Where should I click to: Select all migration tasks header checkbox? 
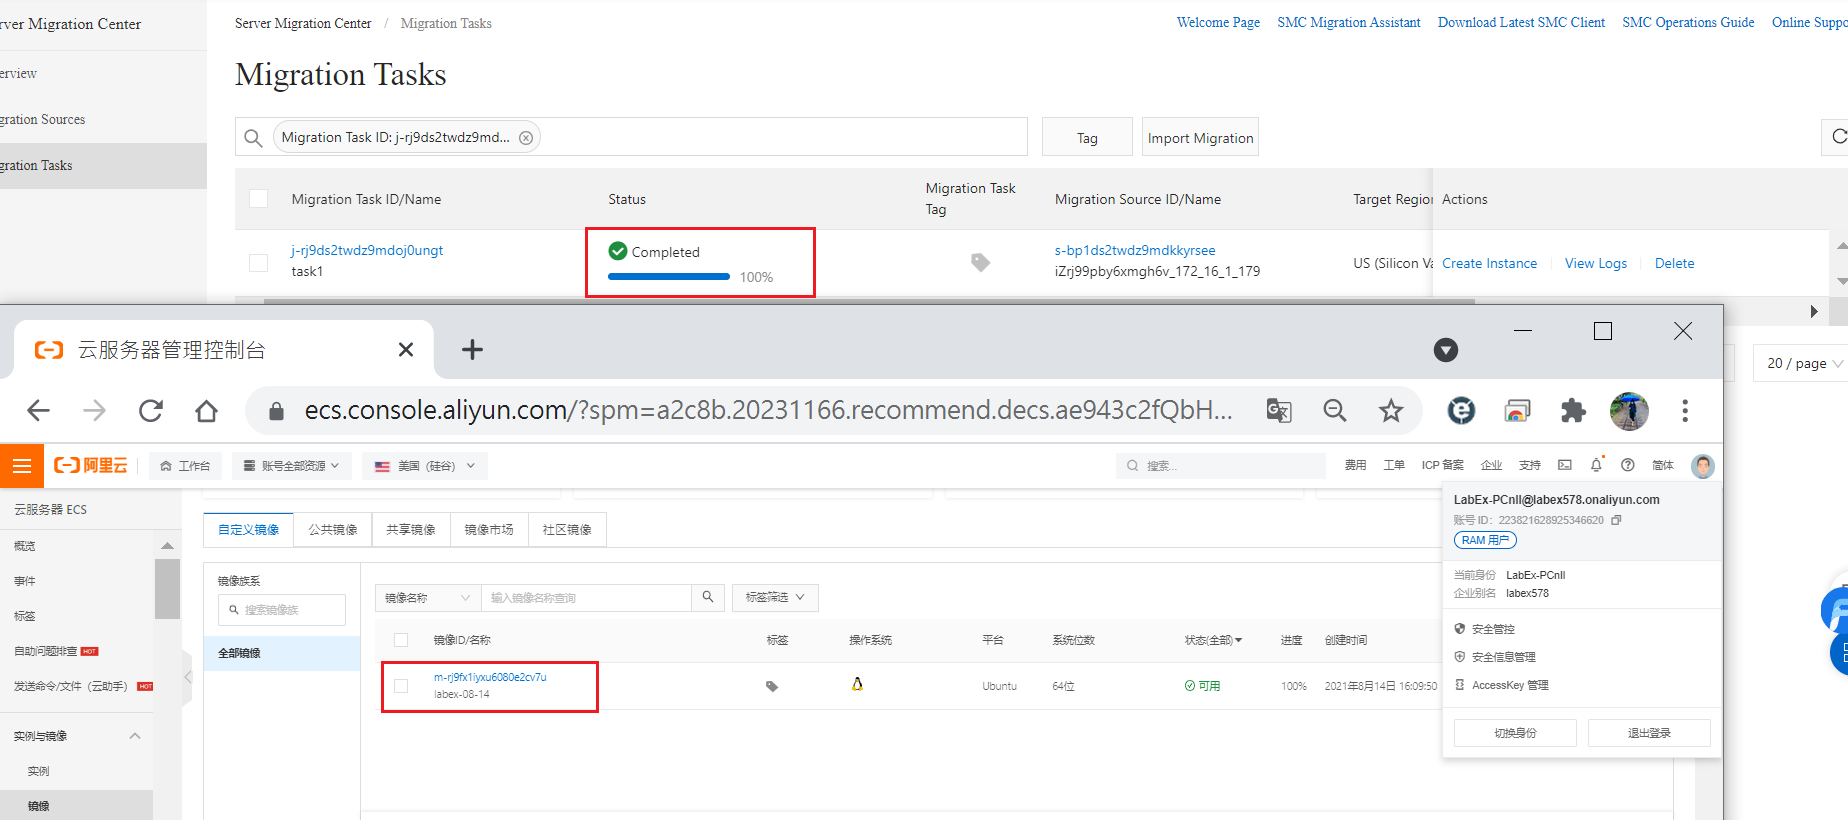click(x=259, y=199)
